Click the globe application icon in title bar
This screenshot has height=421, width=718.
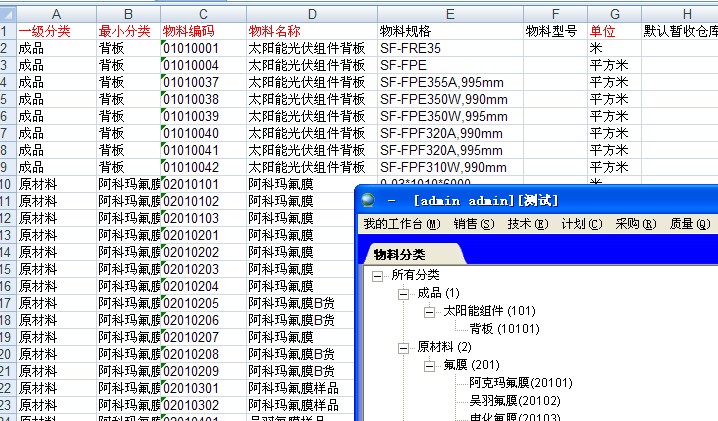pyautogui.click(x=370, y=200)
